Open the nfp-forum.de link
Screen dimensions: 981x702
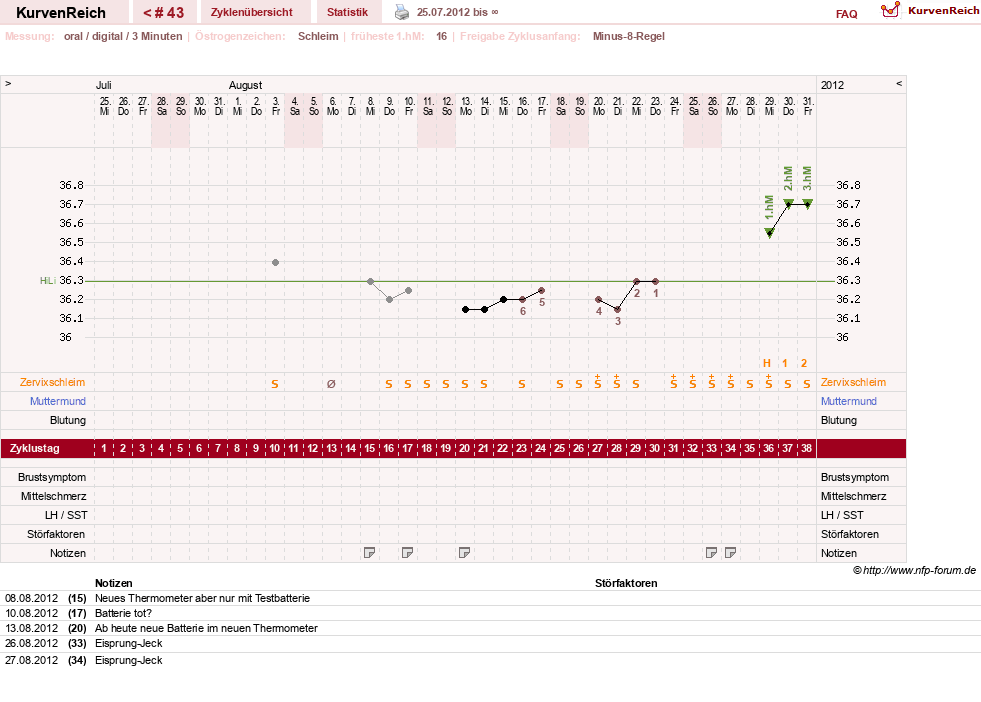[914, 570]
